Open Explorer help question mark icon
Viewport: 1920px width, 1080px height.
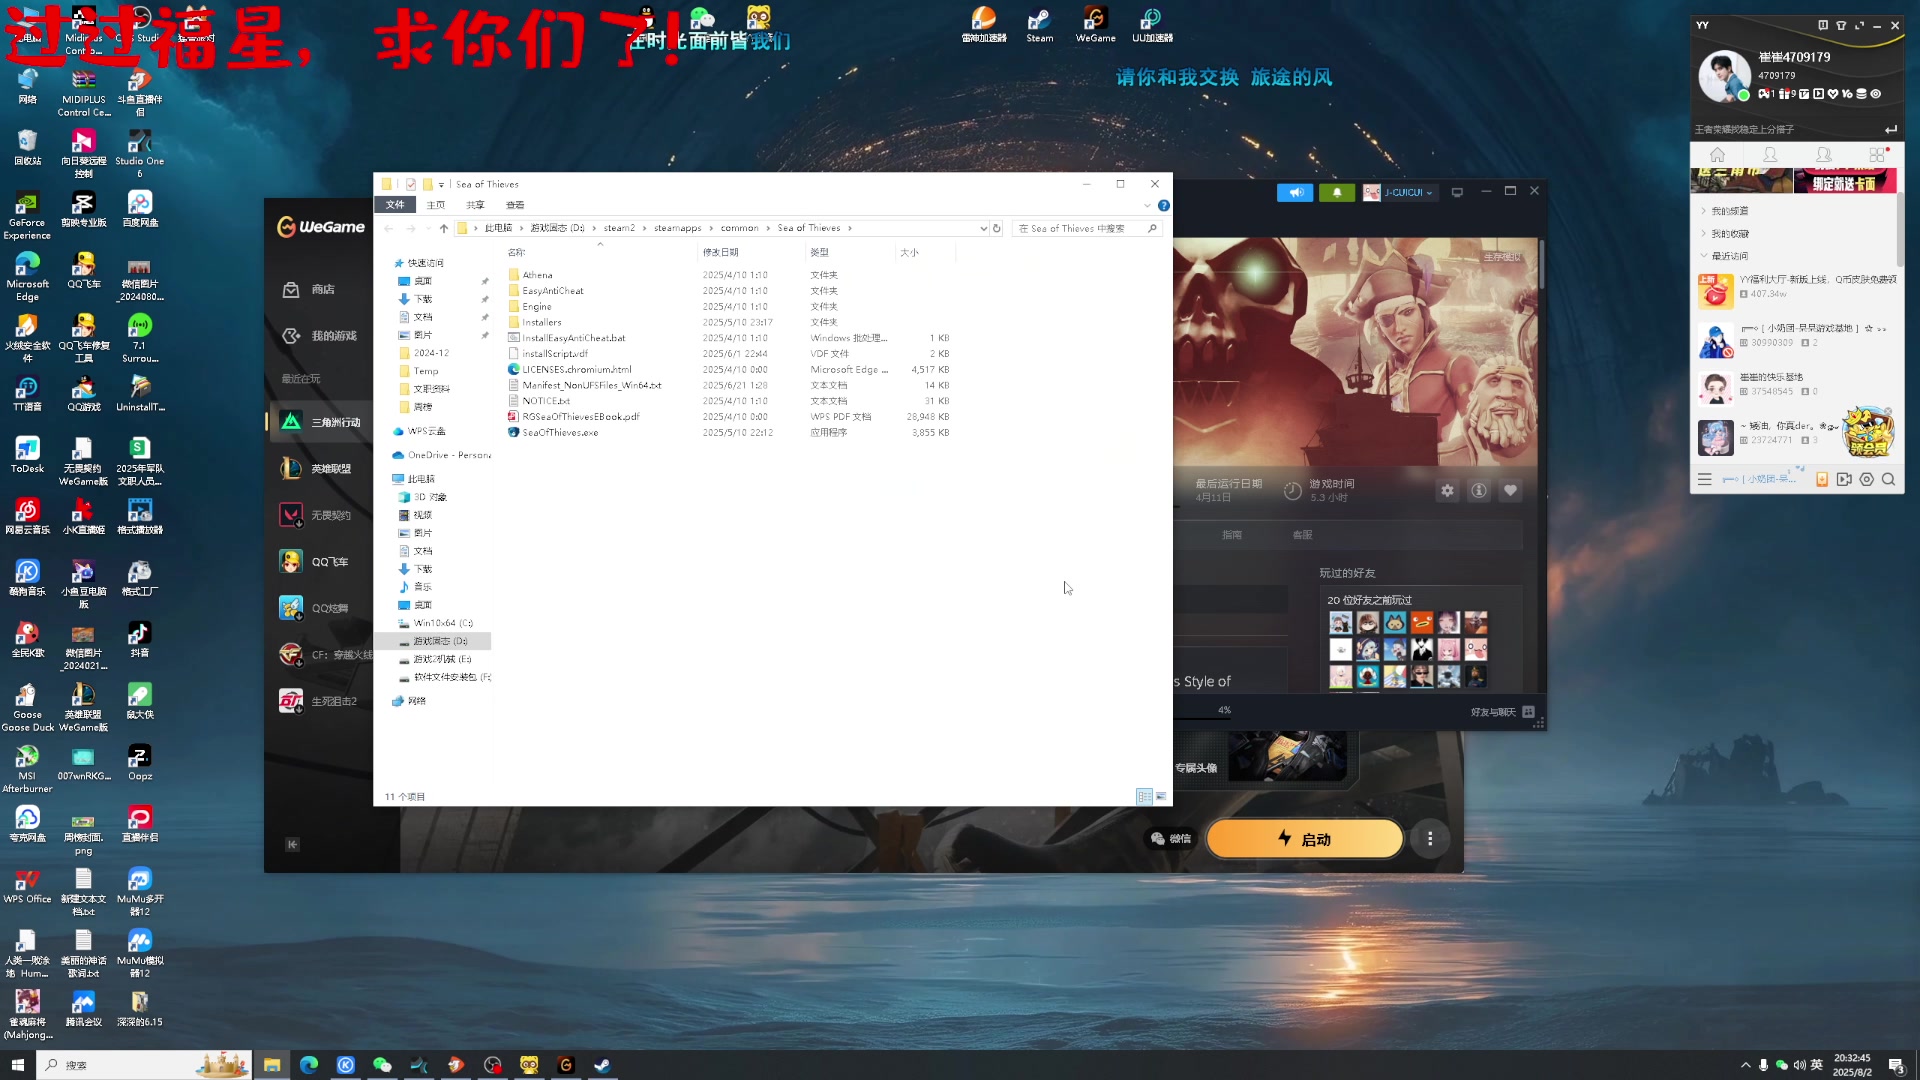coord(1164,206)
